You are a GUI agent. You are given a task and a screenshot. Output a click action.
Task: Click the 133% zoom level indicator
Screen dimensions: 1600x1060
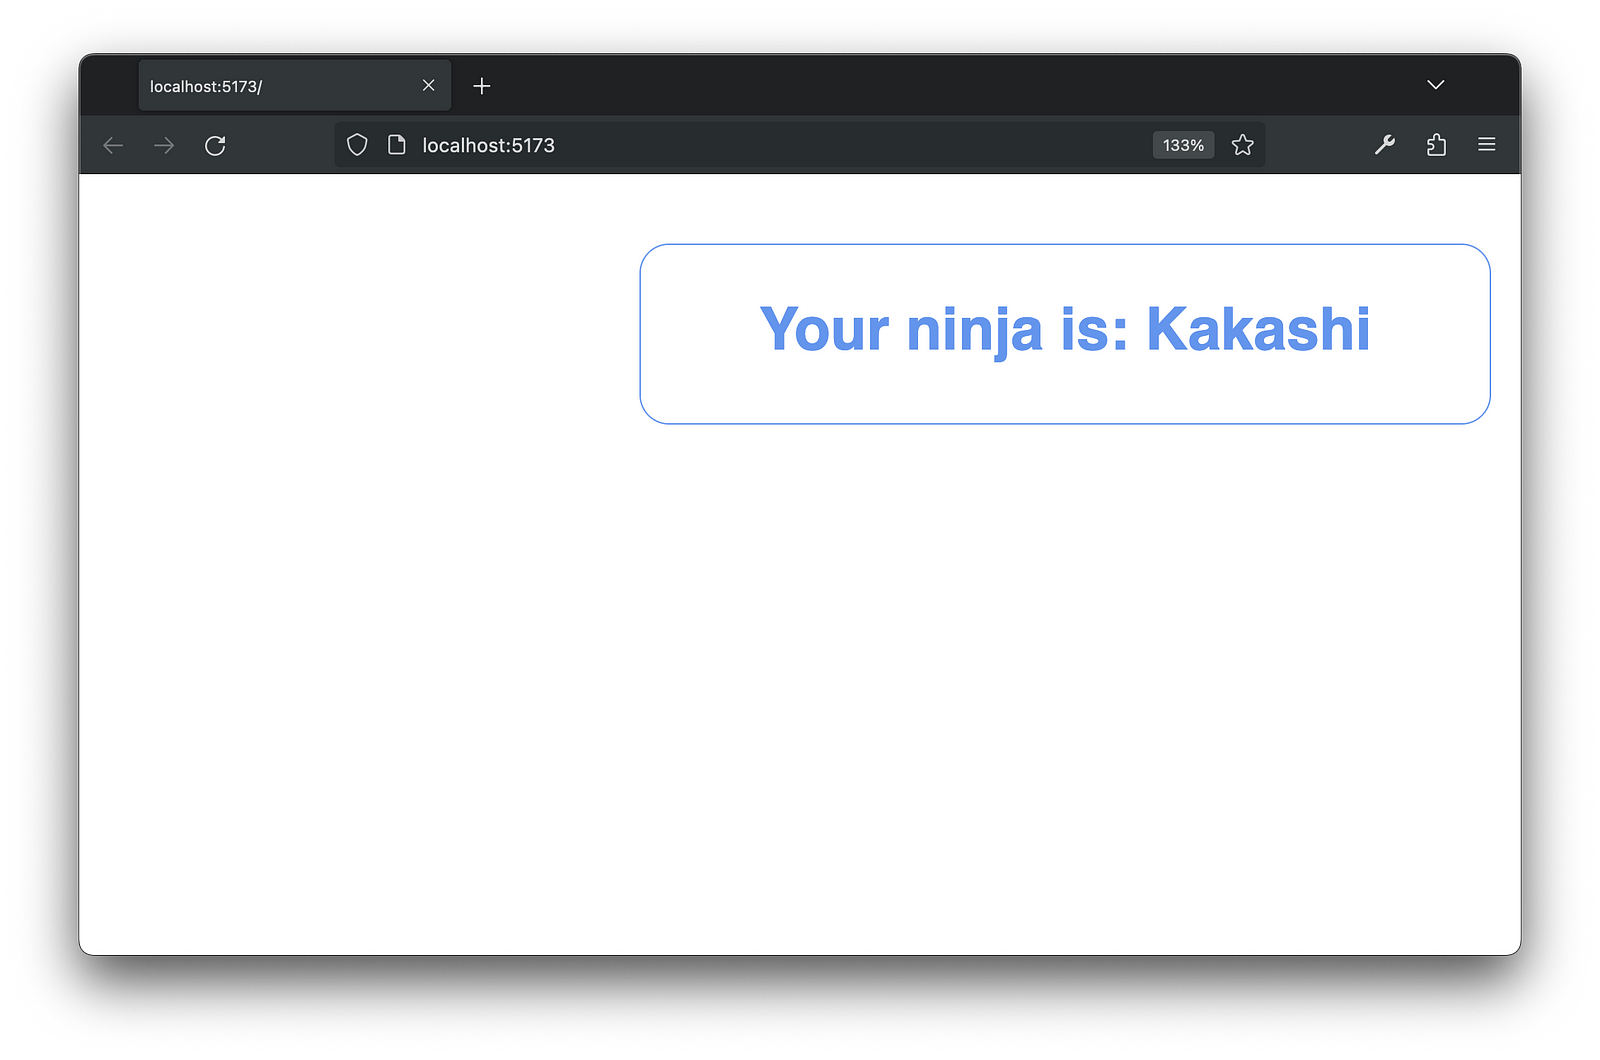tap(1183, 145)
